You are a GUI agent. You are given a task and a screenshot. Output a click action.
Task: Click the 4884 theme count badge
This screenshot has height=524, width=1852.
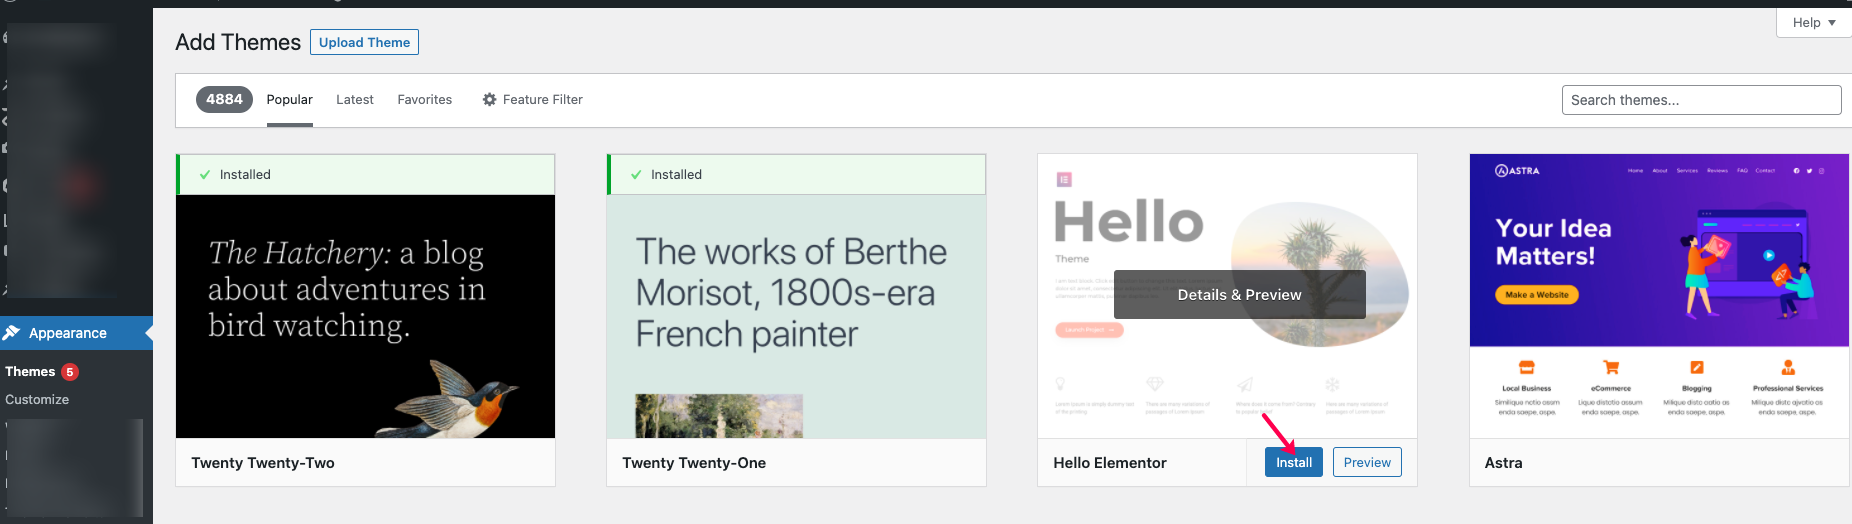(224, 99)
